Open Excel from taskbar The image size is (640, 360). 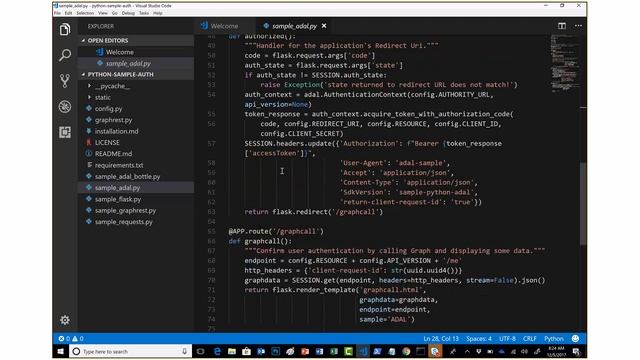click(x=334, y=351)
